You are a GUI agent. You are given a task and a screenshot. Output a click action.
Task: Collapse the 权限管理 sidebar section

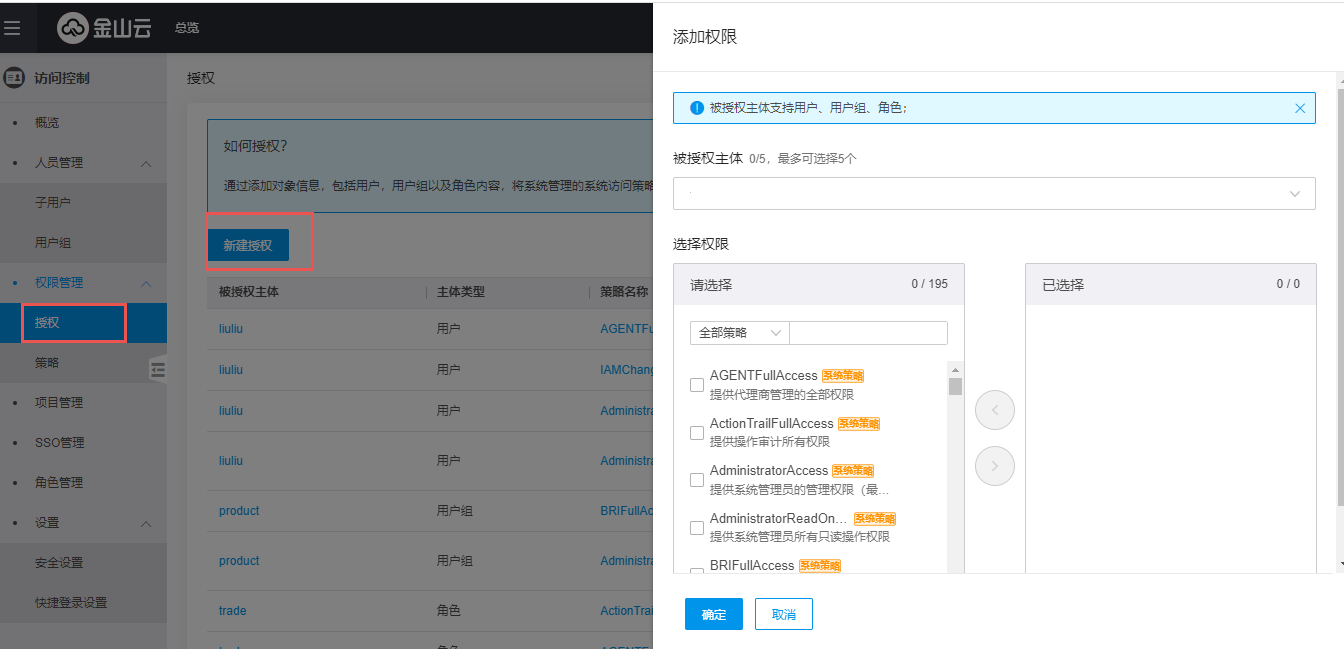(146, 283)
